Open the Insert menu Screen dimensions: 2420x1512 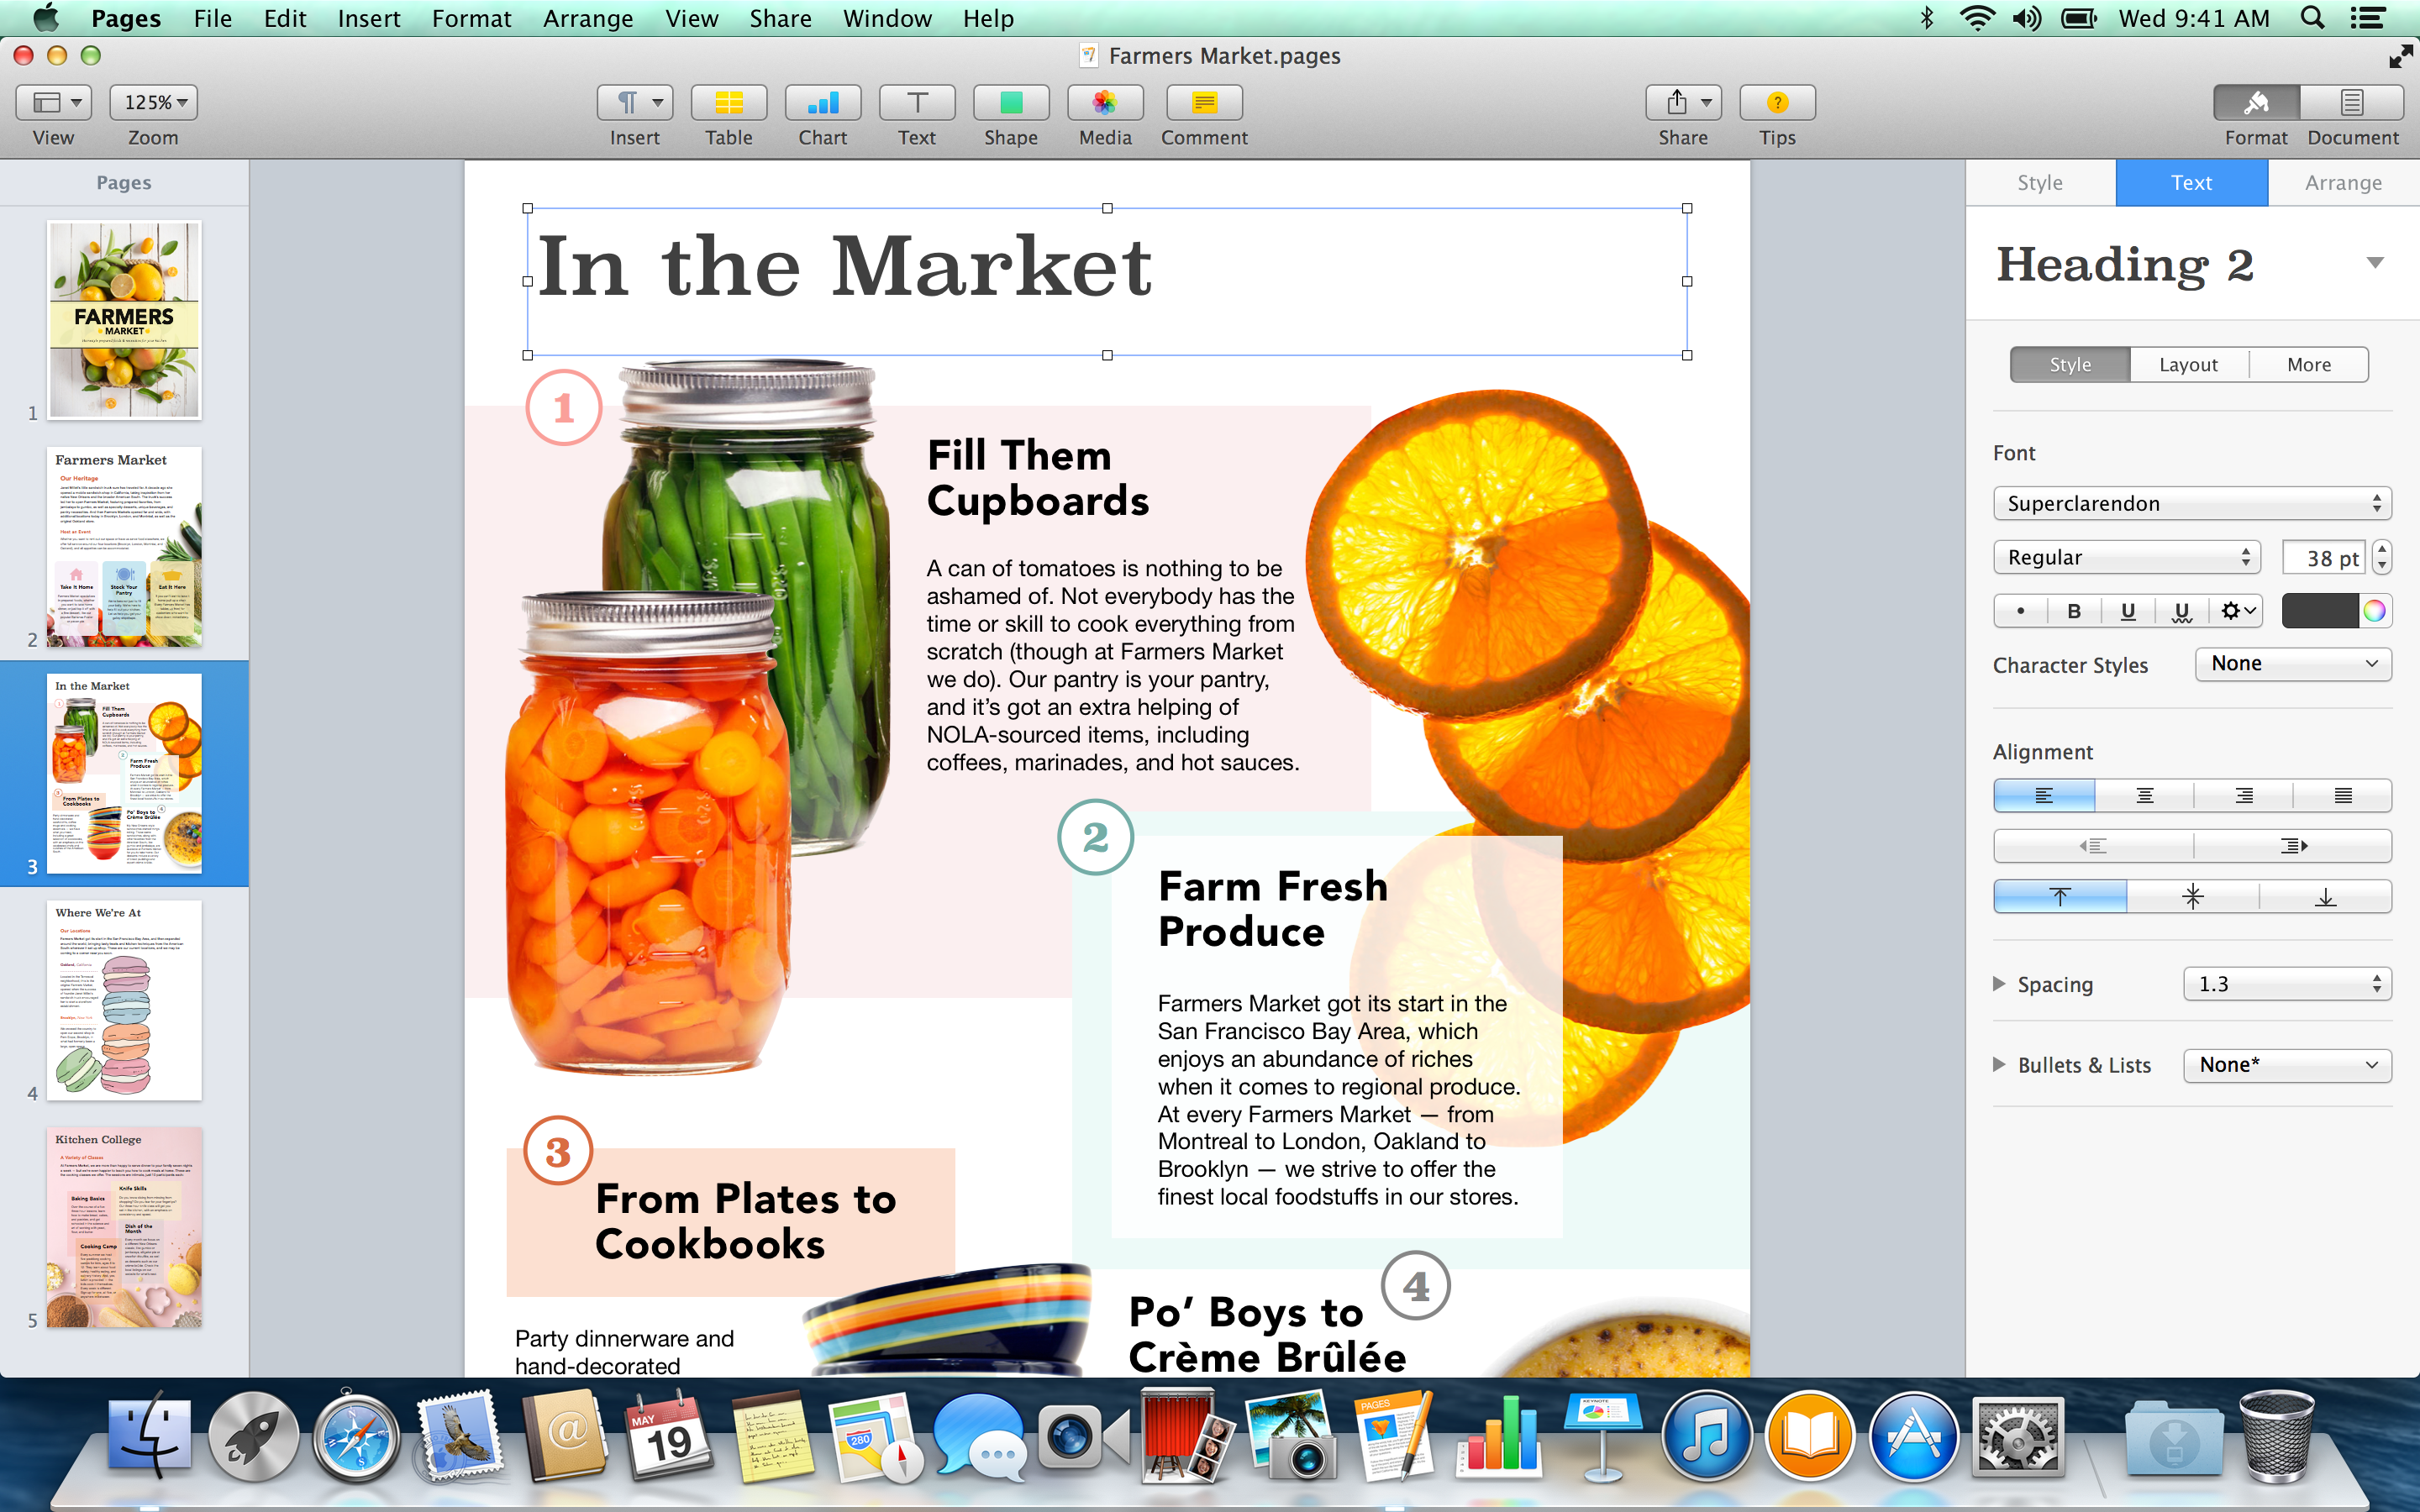tap(368, 18)
